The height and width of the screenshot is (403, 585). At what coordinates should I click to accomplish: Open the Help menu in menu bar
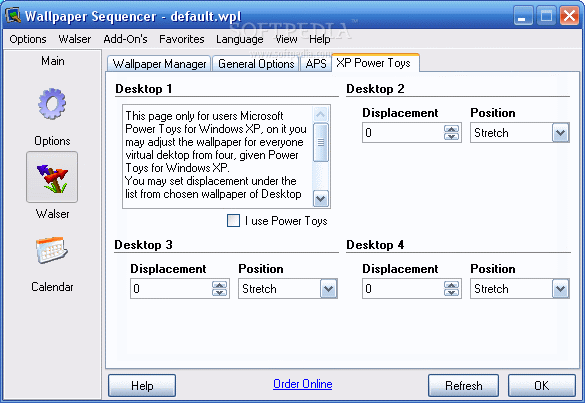click(x=320, y=39)
